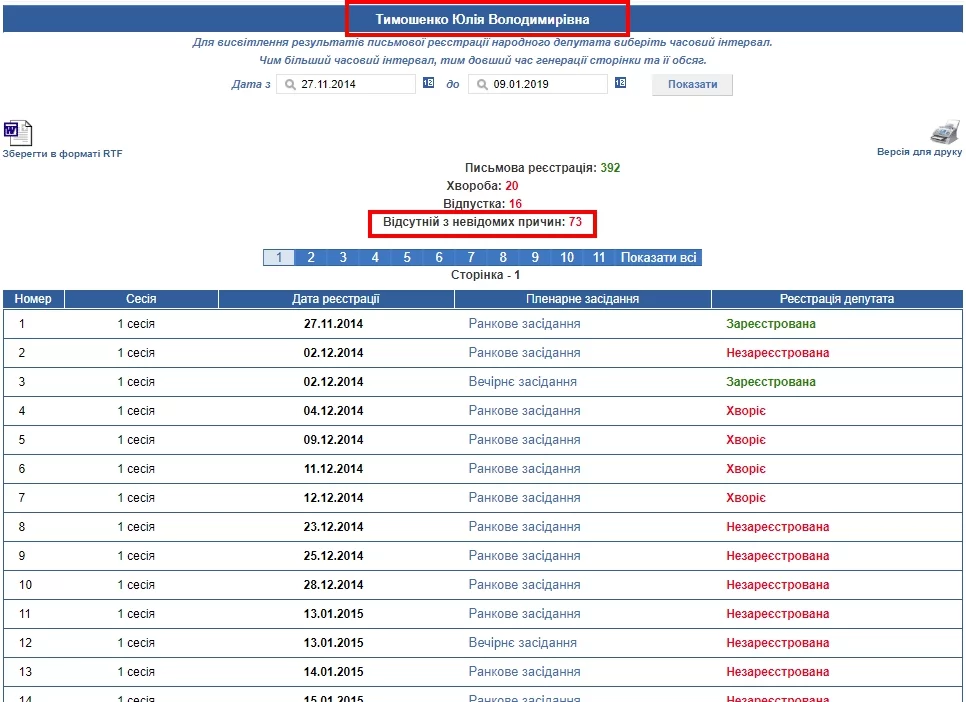Click the Дата реєстрації column header

click(x=336, y=299)
